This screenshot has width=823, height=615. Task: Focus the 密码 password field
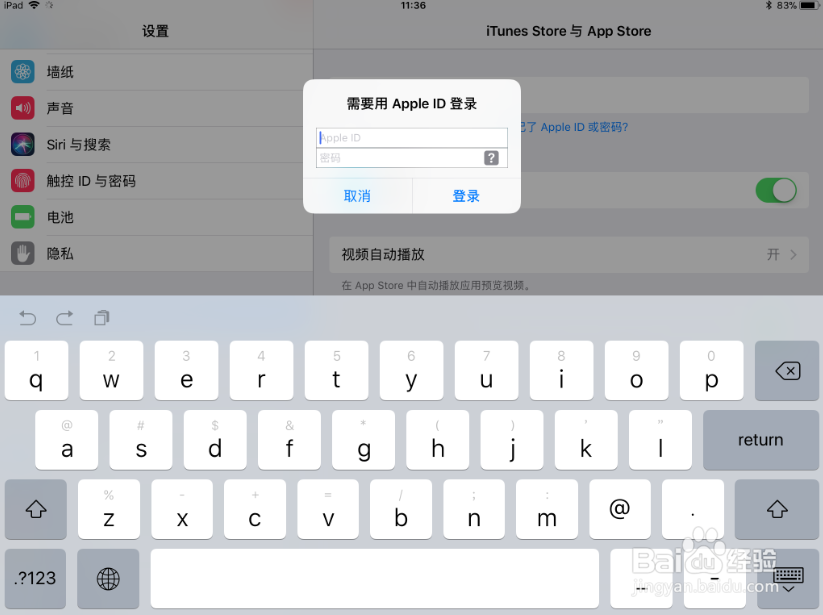412,158
